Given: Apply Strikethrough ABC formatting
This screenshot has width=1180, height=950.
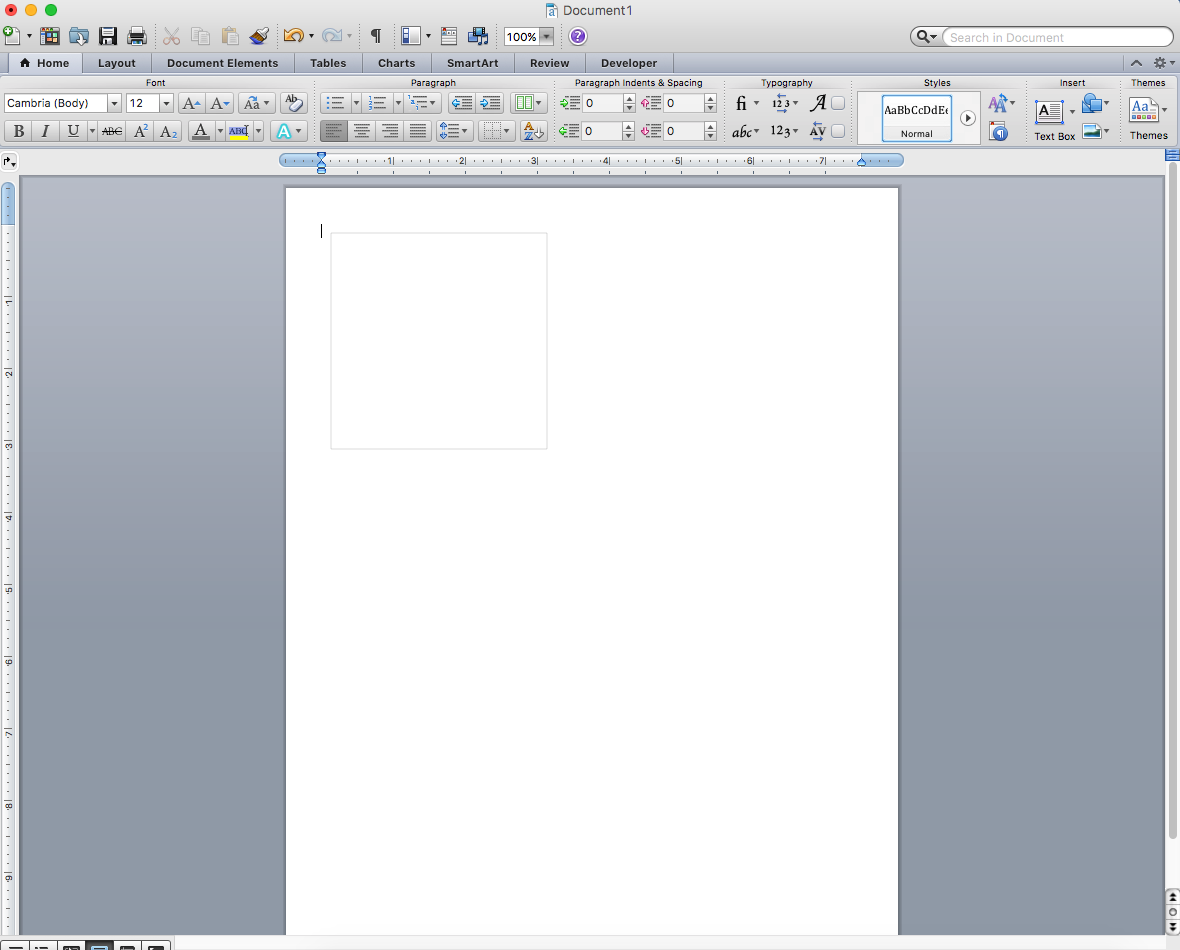Looking at the screenshot, I should [x=112, y=132].
